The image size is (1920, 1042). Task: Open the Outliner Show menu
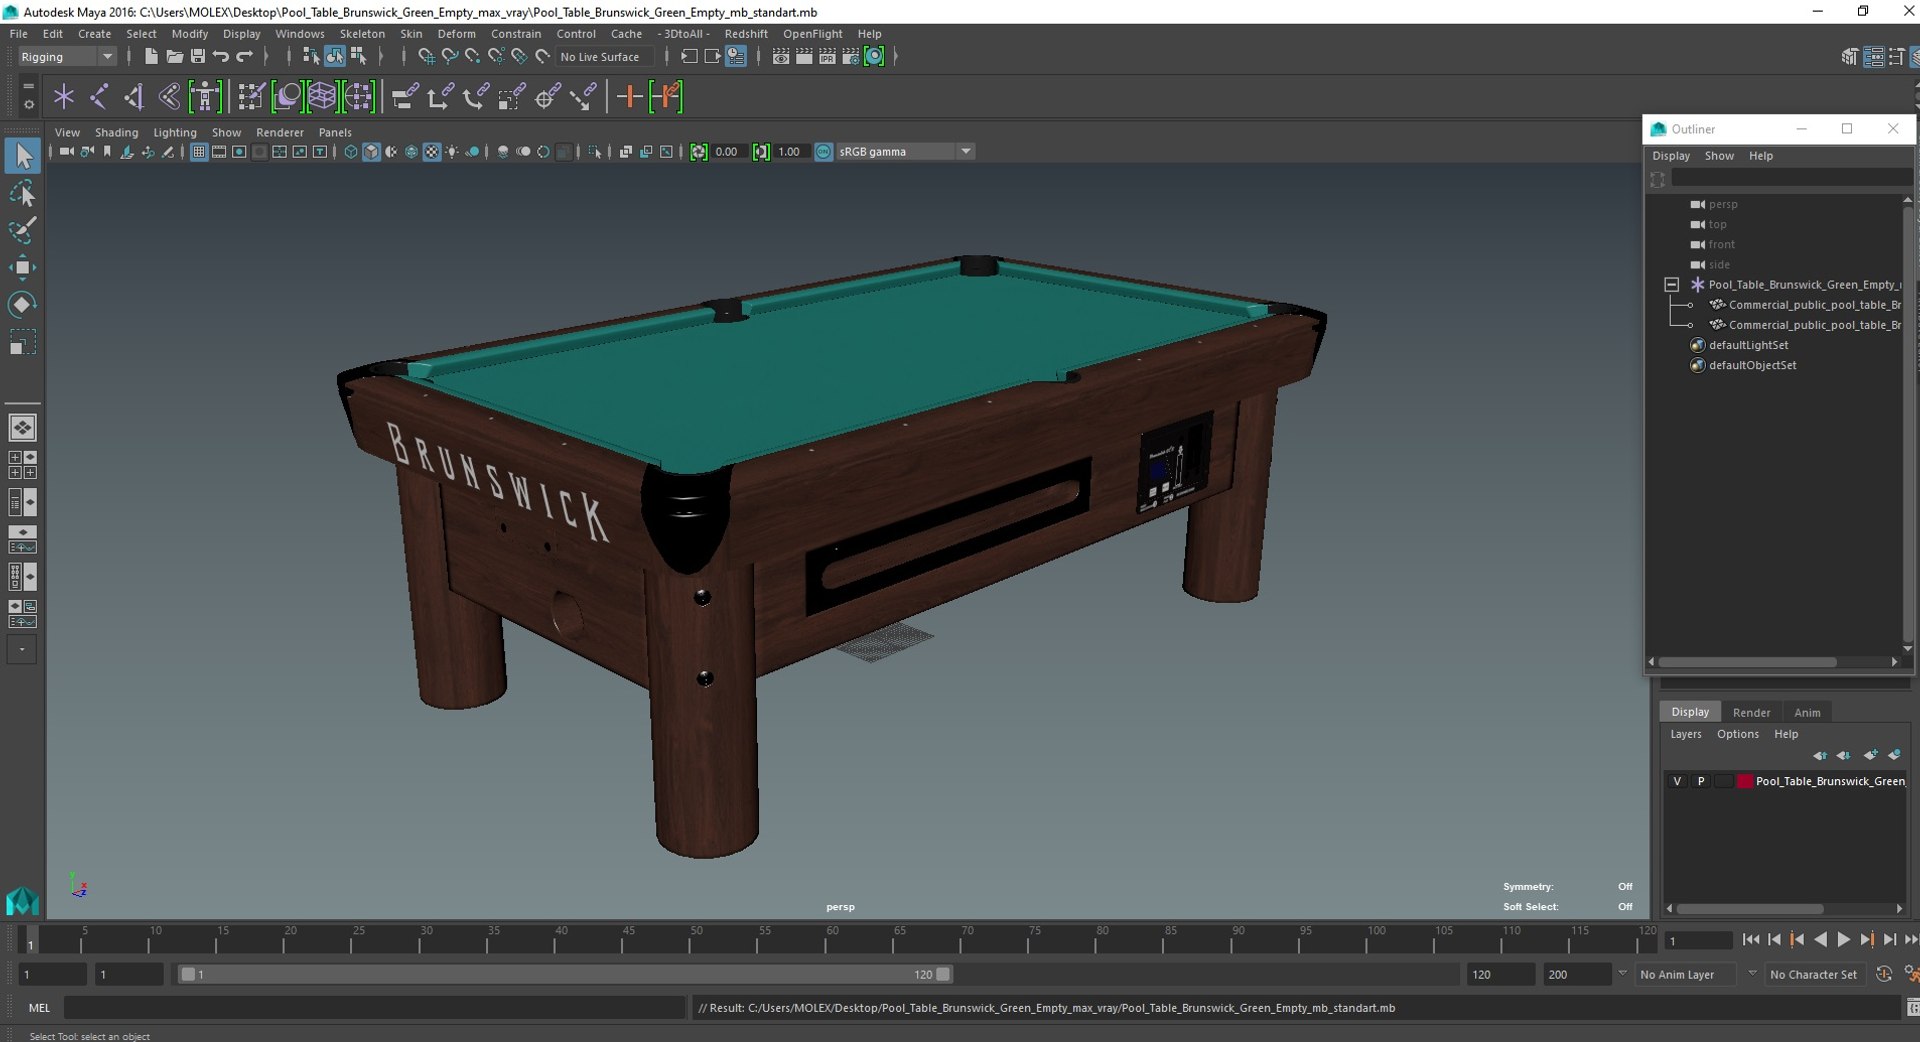[1719, 156]
